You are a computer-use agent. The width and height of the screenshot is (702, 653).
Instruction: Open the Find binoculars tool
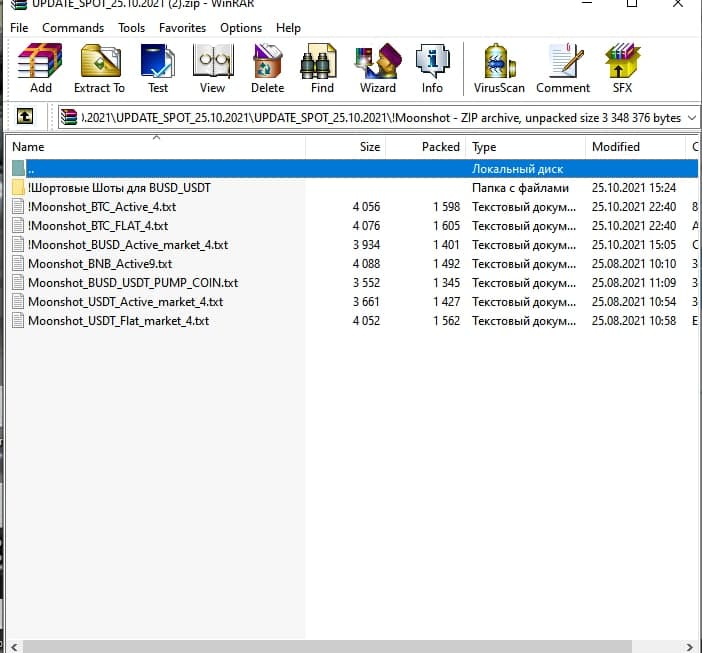click(x=322, y=68)
